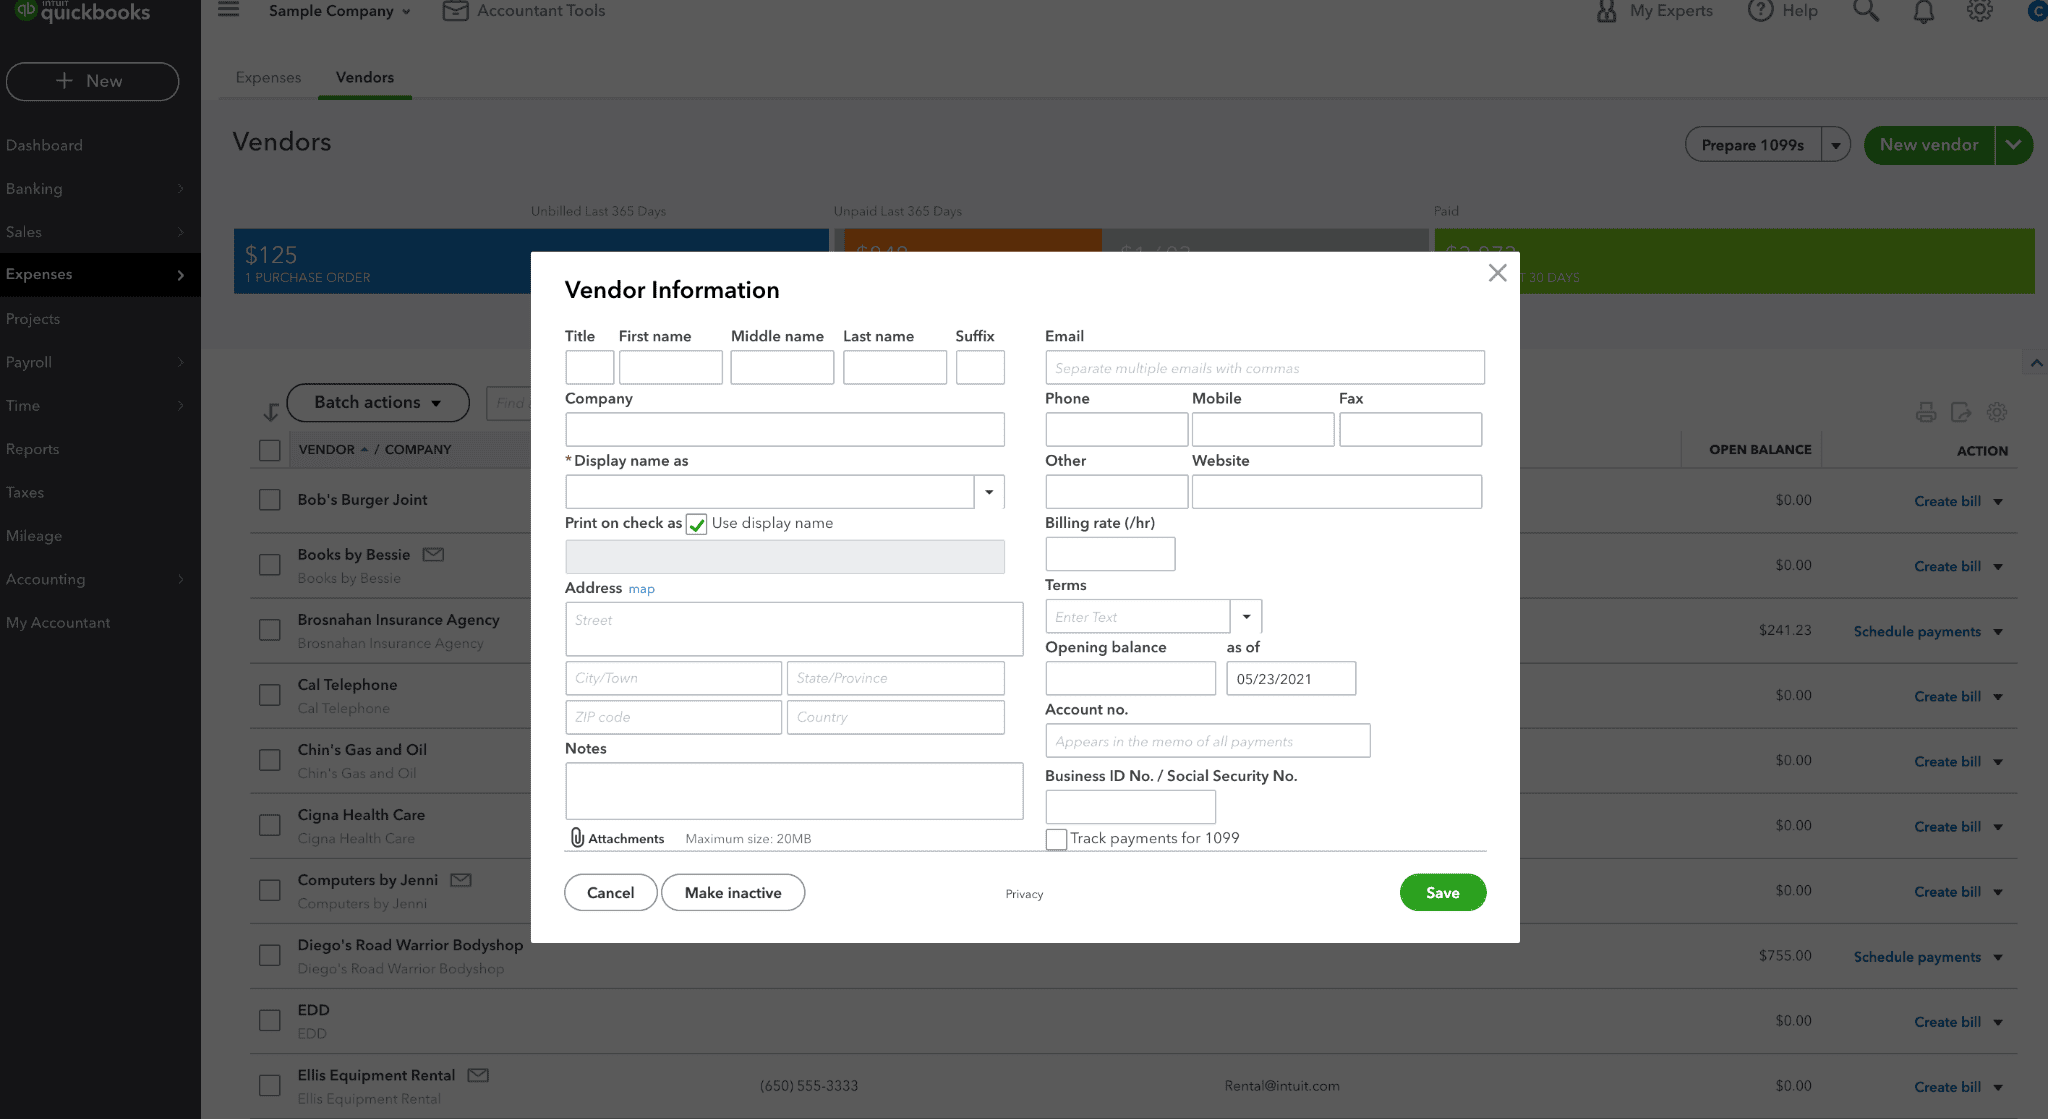
Task: Click Create bill for Cal Telephone
Action: 1947,696
